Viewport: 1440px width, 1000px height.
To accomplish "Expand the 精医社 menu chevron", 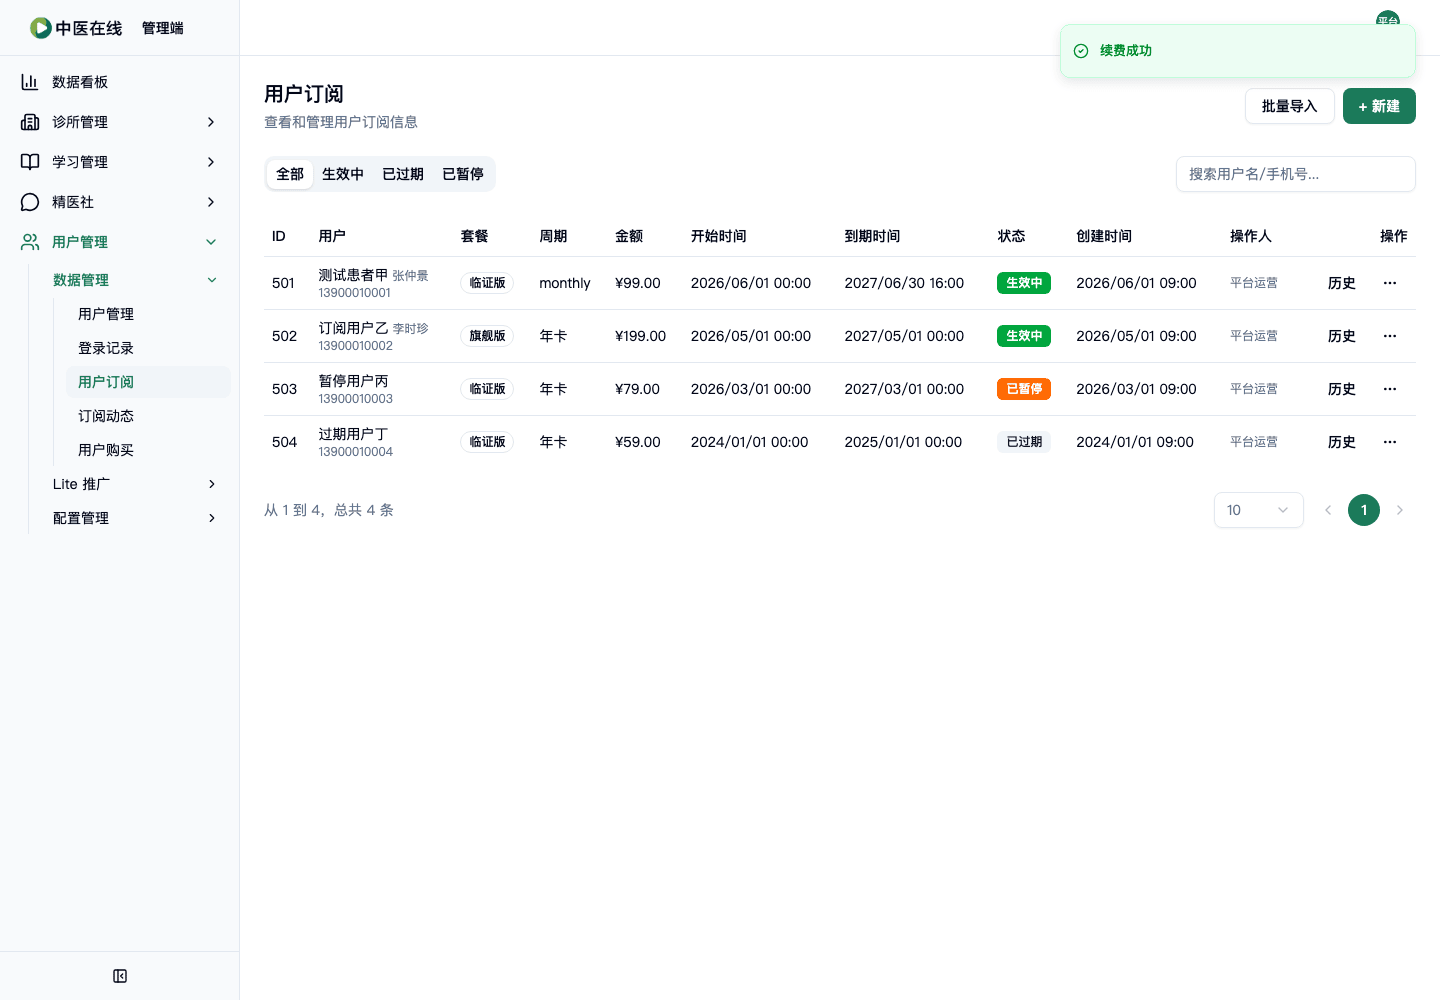I will (x=211, y=202).
